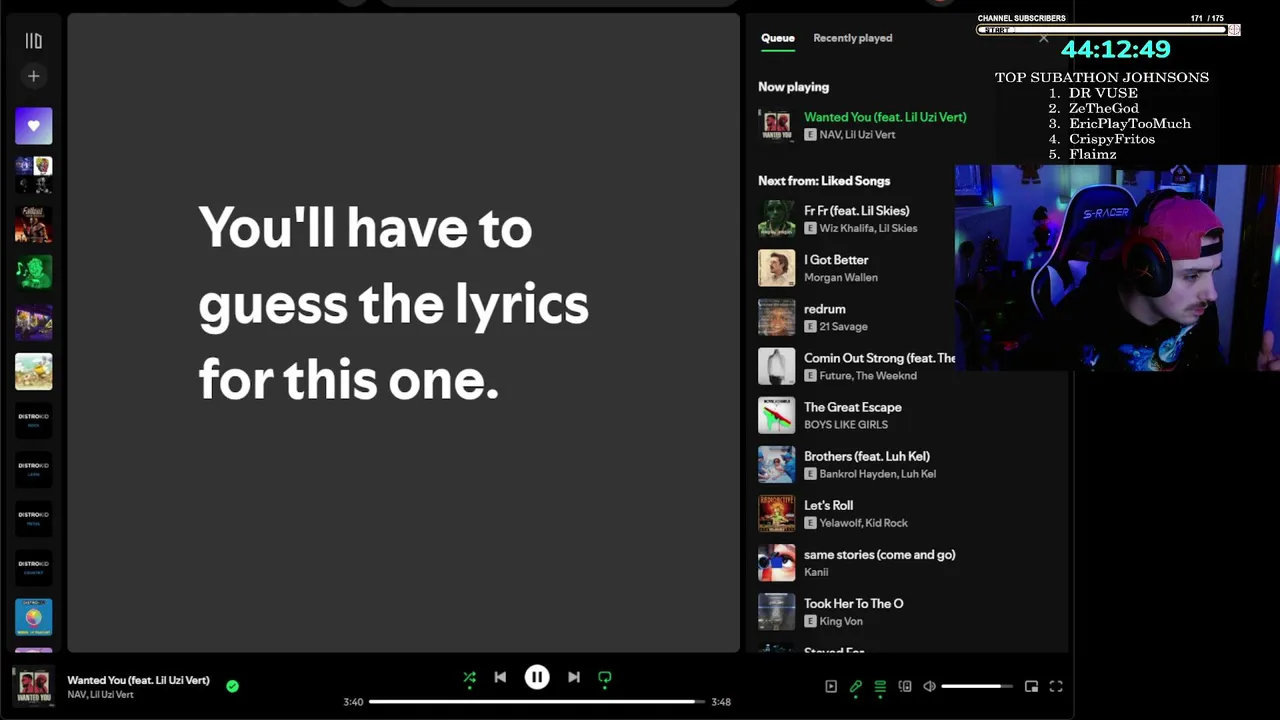Click Next from: Liked Songs heading
This screenshot has height=720, width=1280.
[824, 181]
